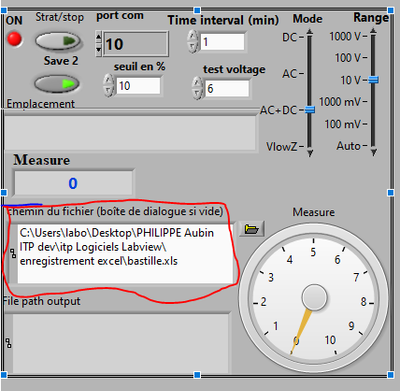Image resolution: width=400 pixels, height=391 pixels.
Task: Decrease Time interval with down arrow
Action: [x=193, y=47]
